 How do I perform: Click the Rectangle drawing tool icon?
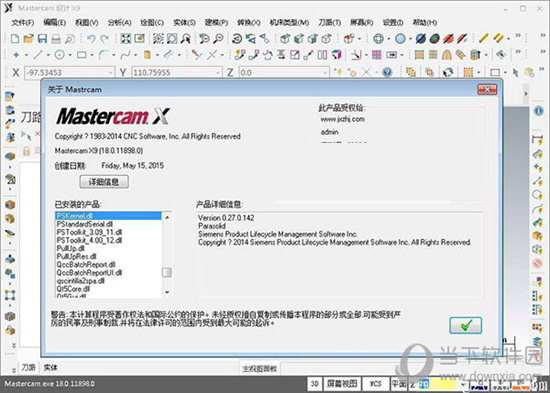click(x=82, y=55)
